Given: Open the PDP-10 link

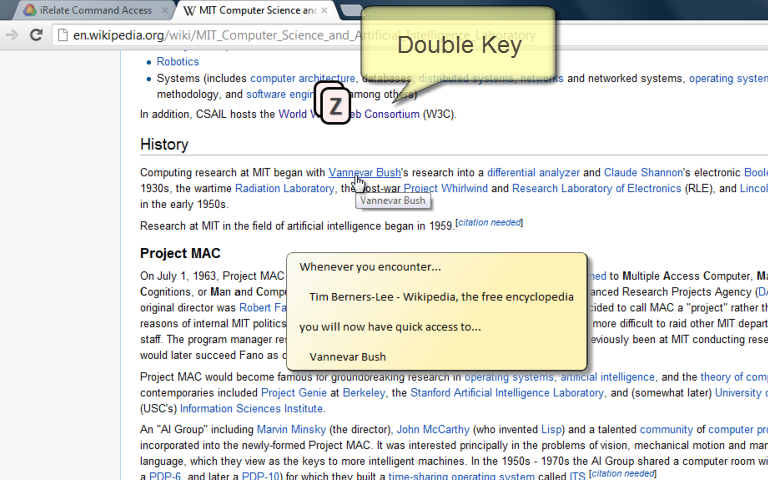Looking at the screenshot, I should click(x=261, y=476).
